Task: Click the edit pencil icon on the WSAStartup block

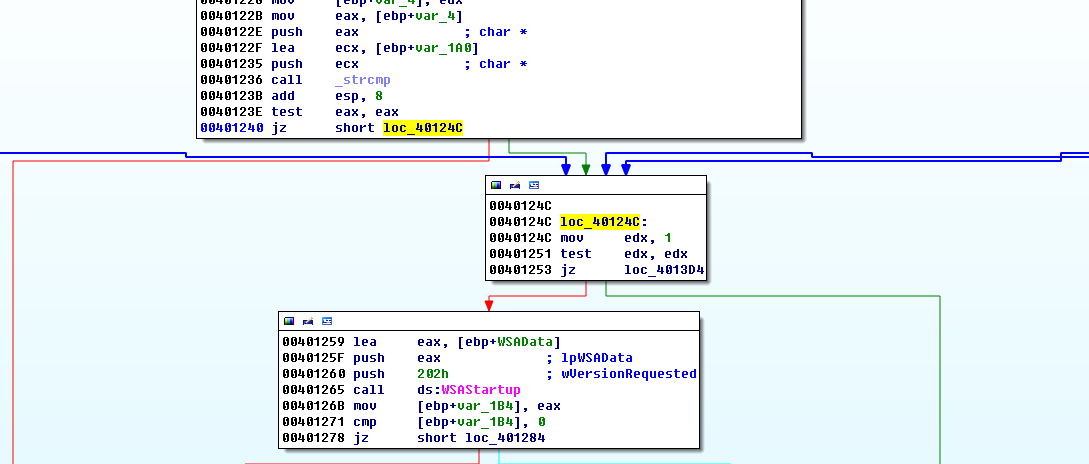Action: tap(307, 321)
